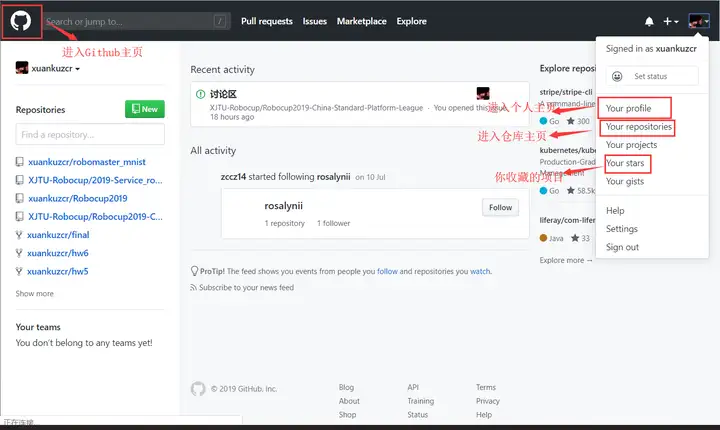This screenshot has height=430, width=720.
Task: Click the RSS feed icon
Action: 193,288
